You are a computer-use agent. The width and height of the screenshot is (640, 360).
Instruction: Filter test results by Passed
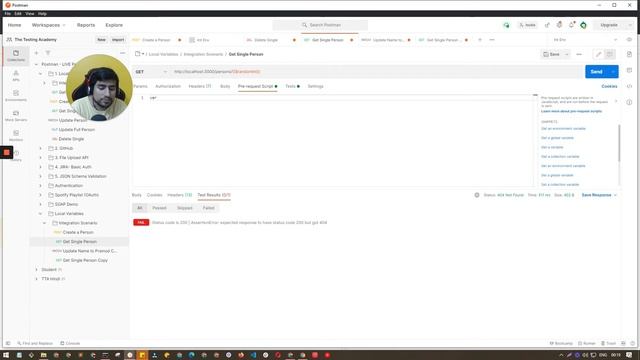[159, 208]
